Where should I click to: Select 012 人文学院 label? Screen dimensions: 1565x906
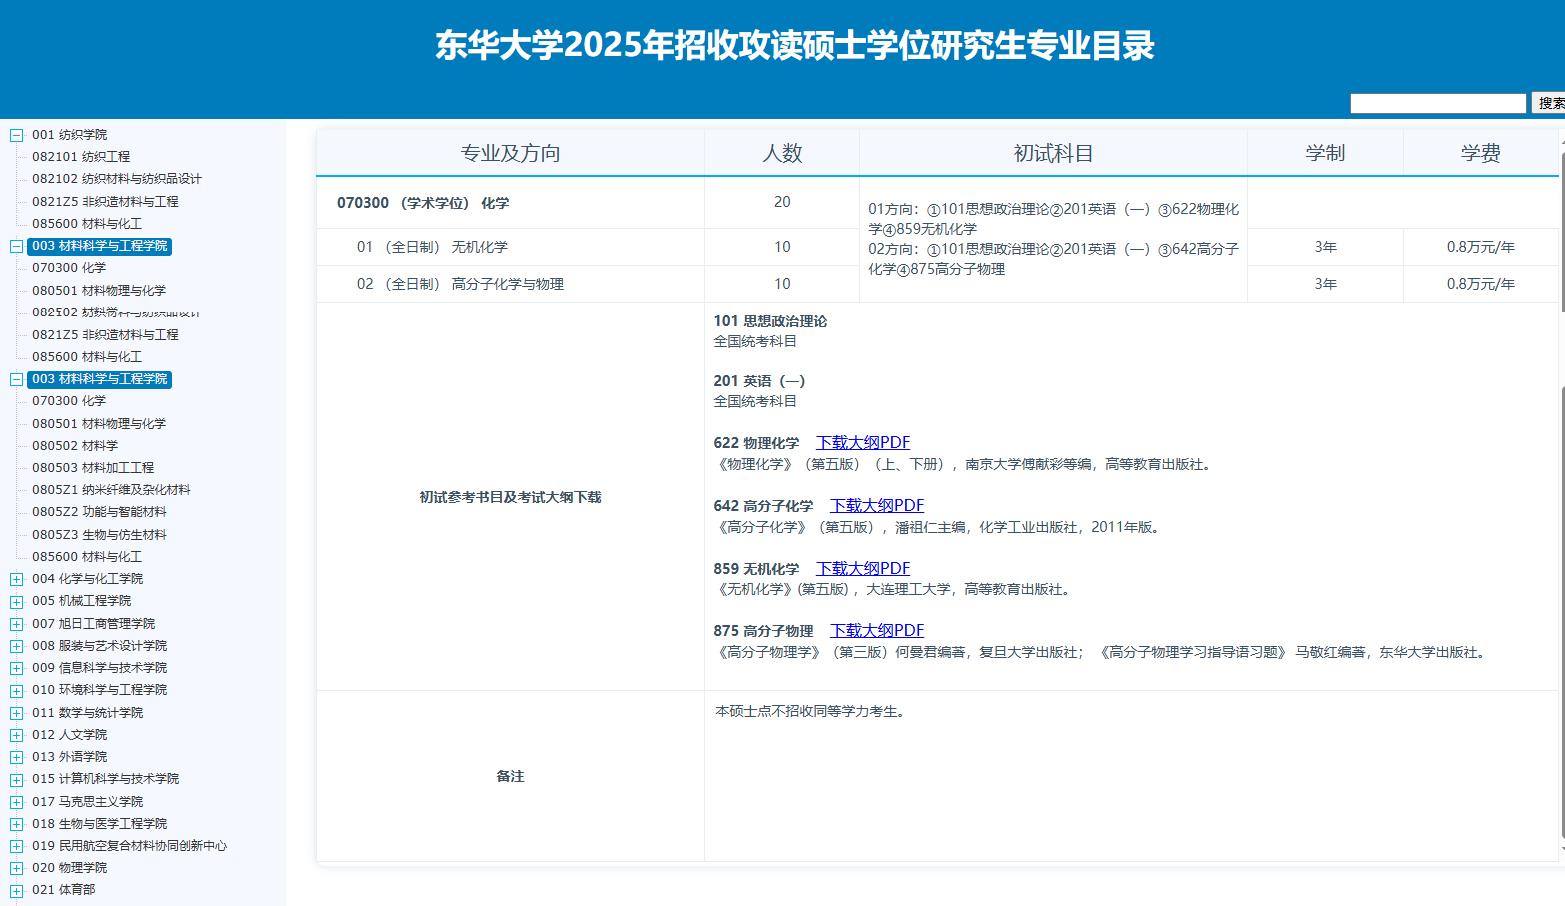pyautogui.click(x=69, y=735)
